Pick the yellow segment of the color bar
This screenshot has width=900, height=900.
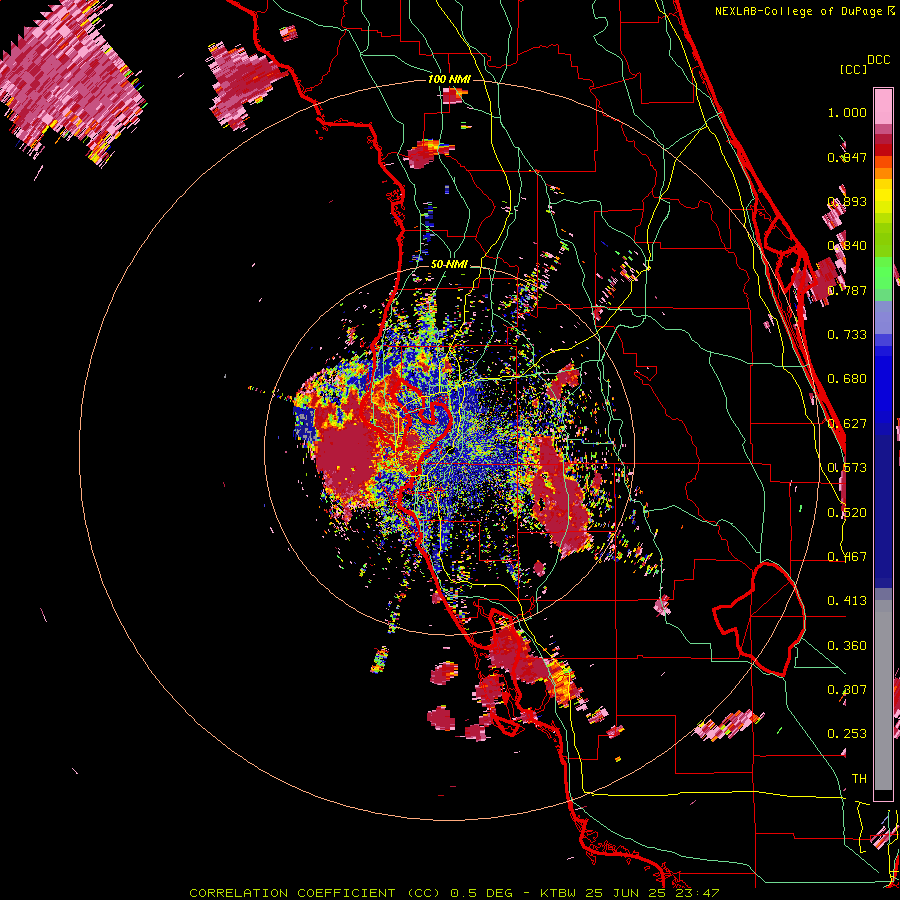(883, 197)
